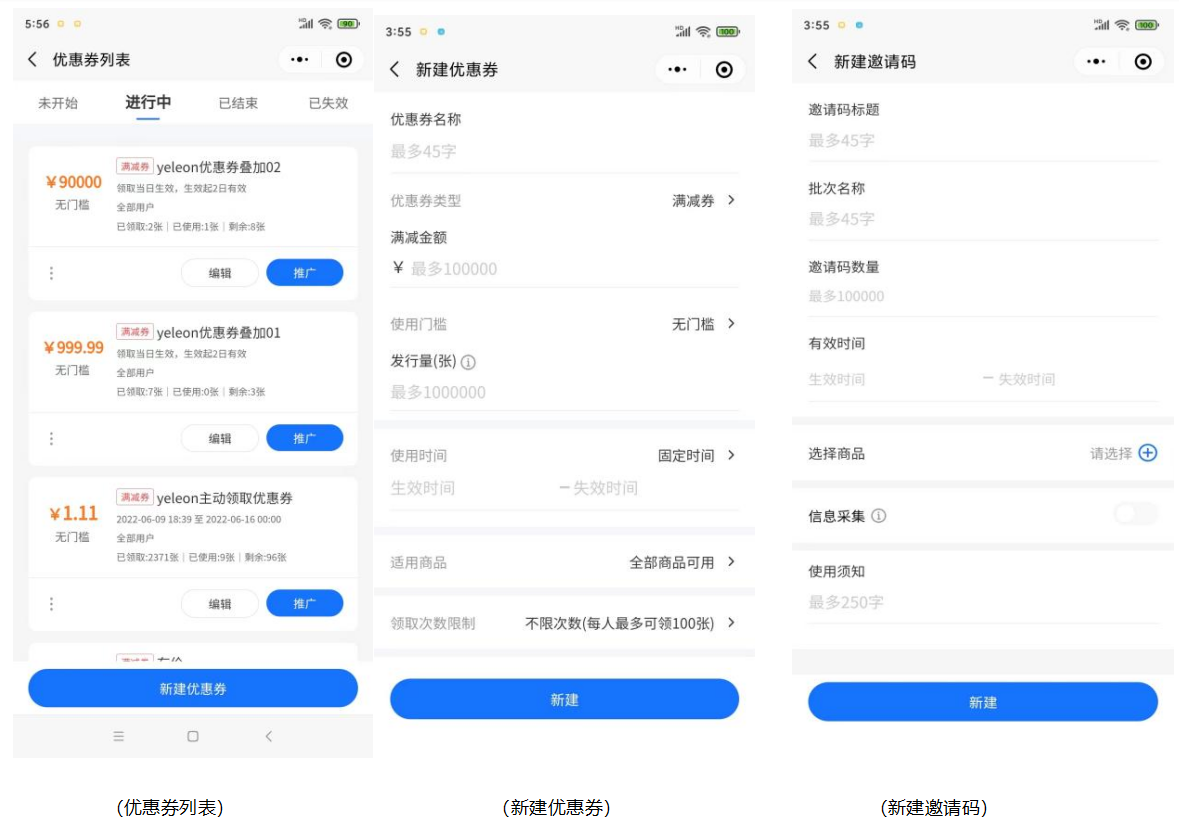Expand the 使用门槛 selector showing 无门槛

[564, 324]
